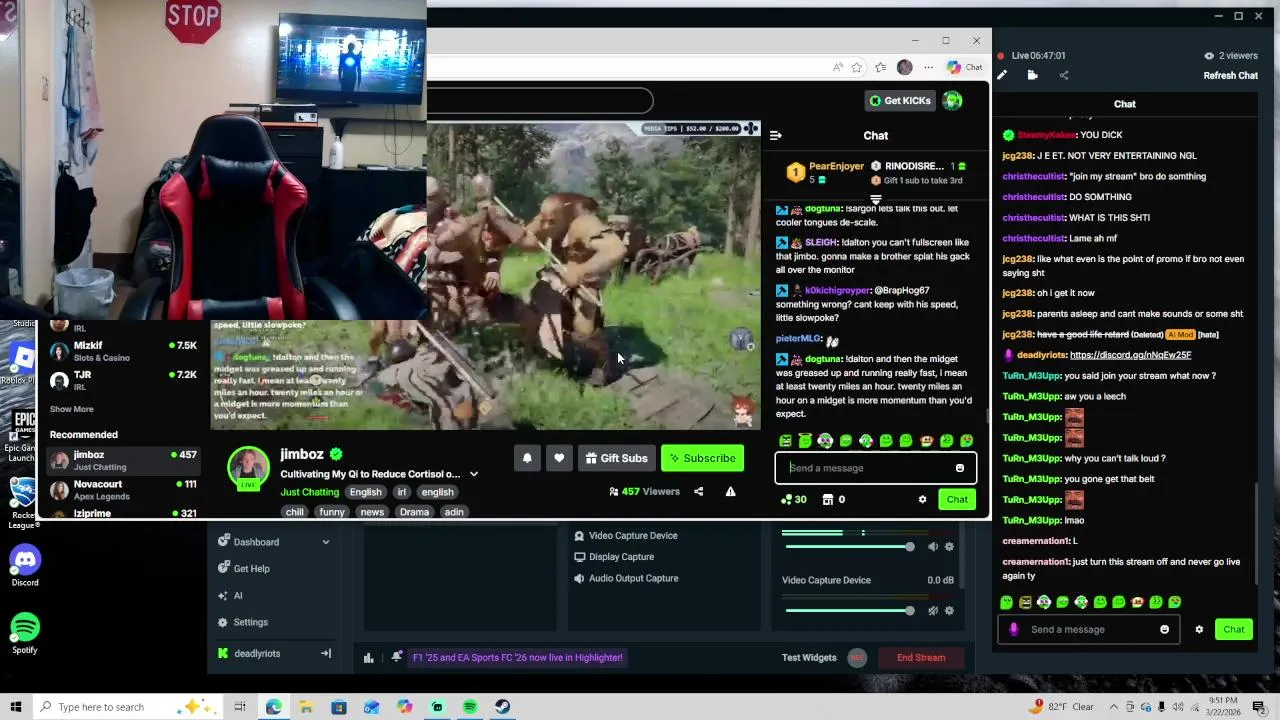Click the green Subscribe button
Image resolution: width=1280 pixels, height=720 pixels.
(x=702, y=458)
